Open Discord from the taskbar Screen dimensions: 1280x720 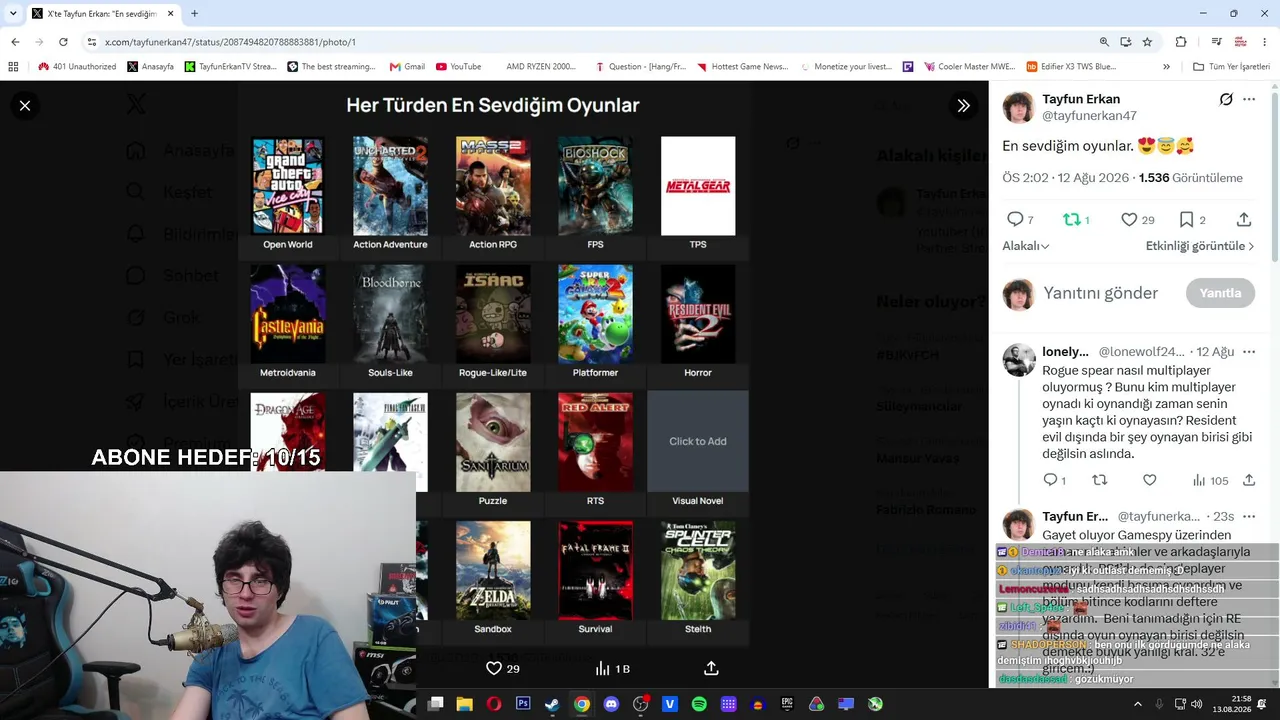click(x=611, y=704)
